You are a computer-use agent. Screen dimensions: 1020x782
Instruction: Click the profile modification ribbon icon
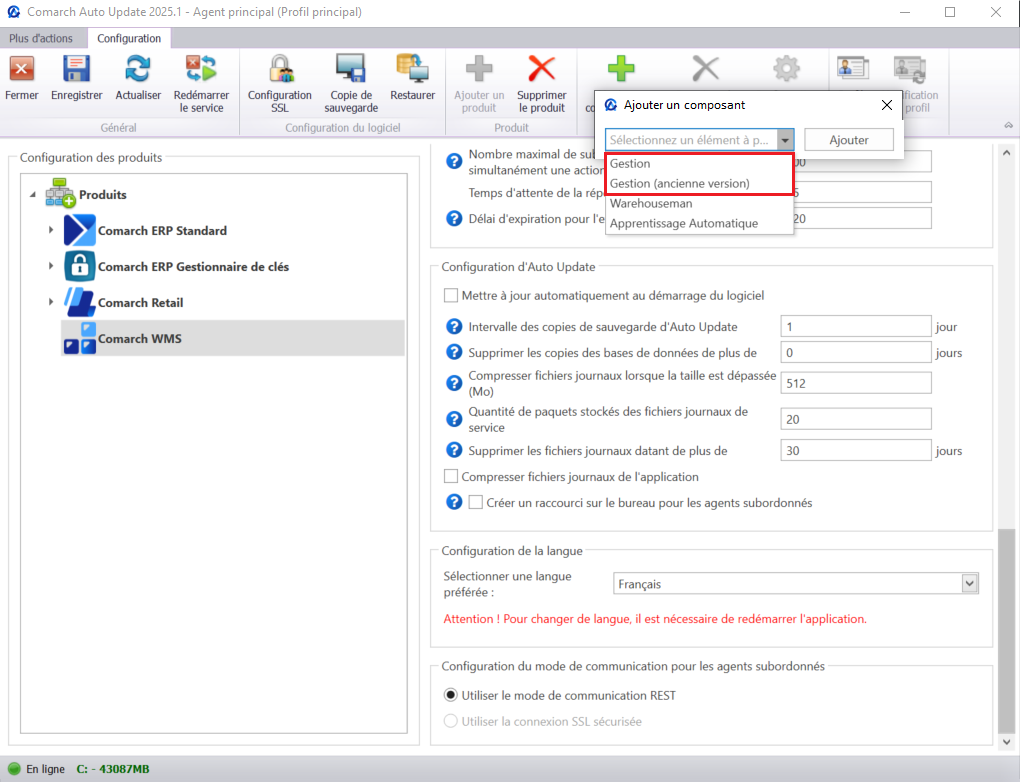(910, 69)
